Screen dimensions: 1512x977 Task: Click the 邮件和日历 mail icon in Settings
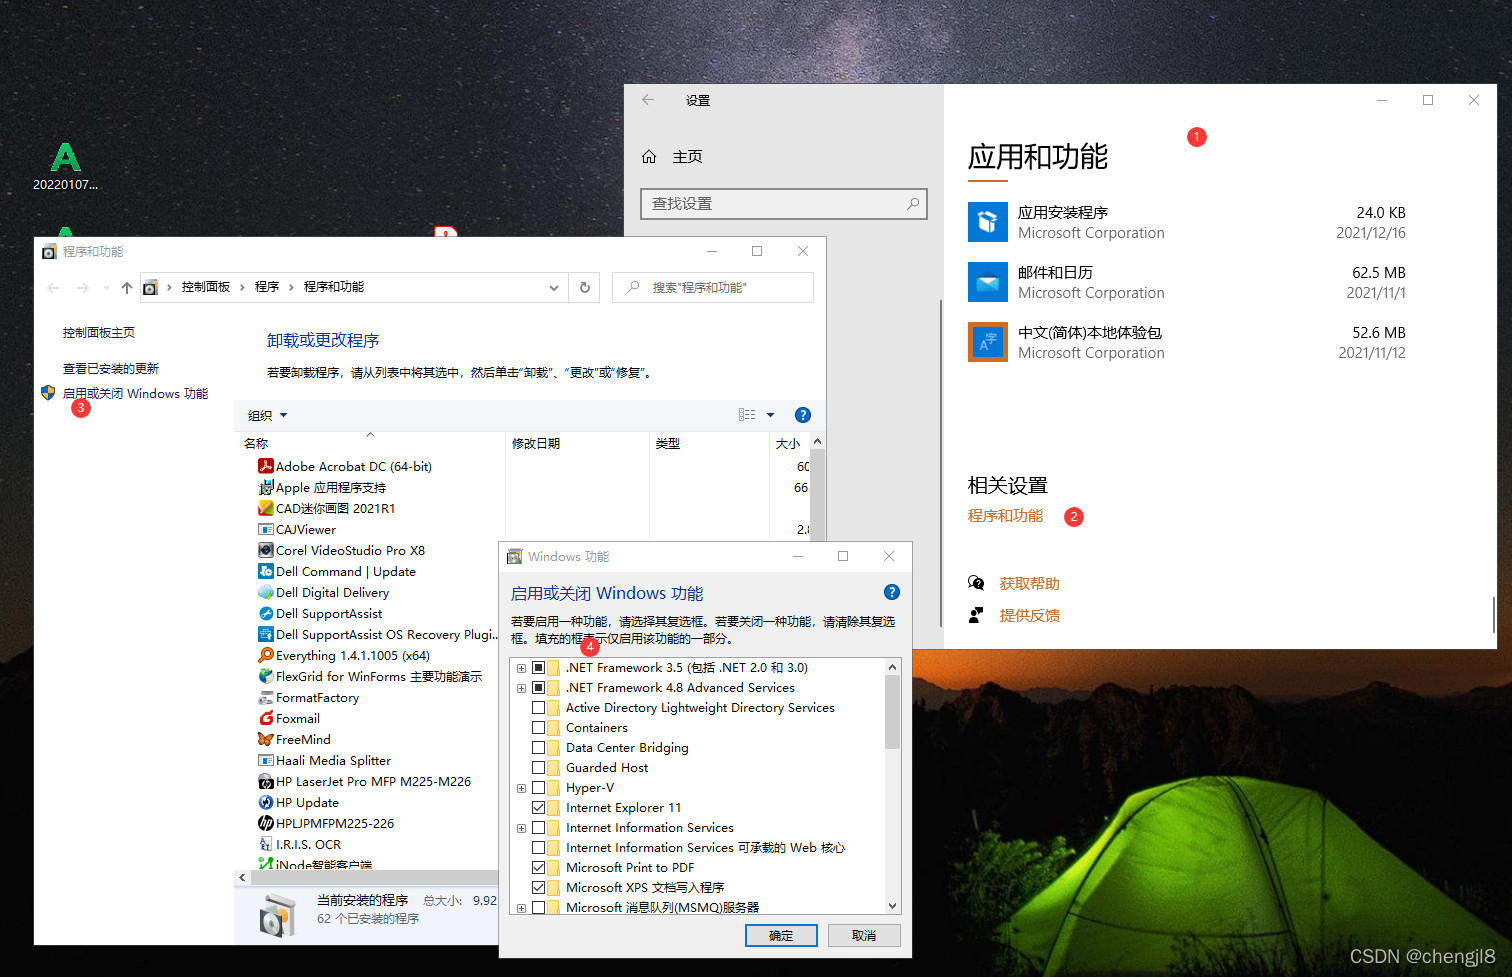pyautogui.click(x=988, y=282)
